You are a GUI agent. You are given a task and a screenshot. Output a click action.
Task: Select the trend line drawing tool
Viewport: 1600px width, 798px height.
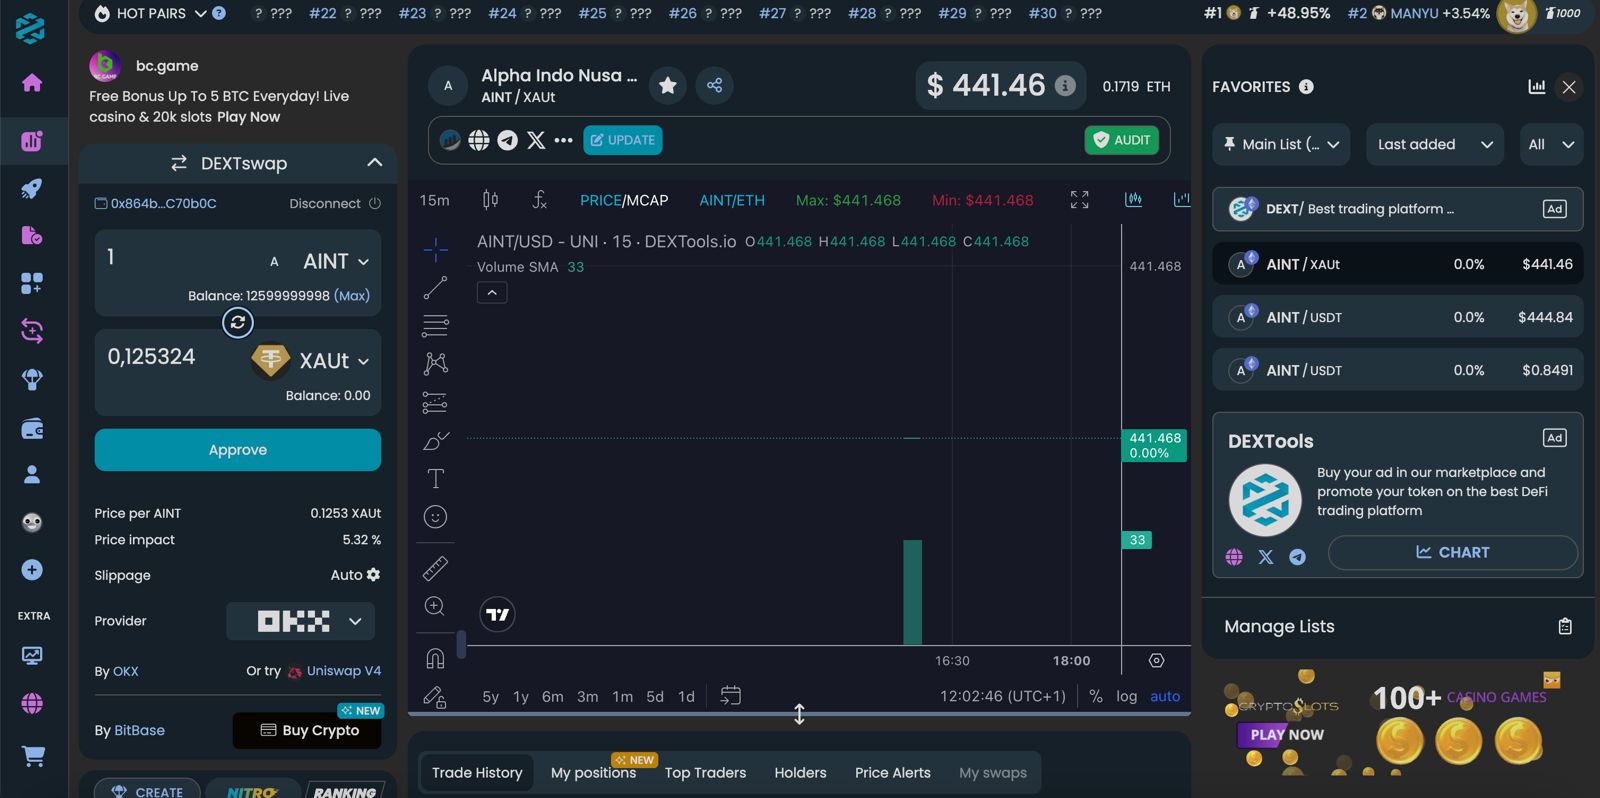click(x=435, y=288)
